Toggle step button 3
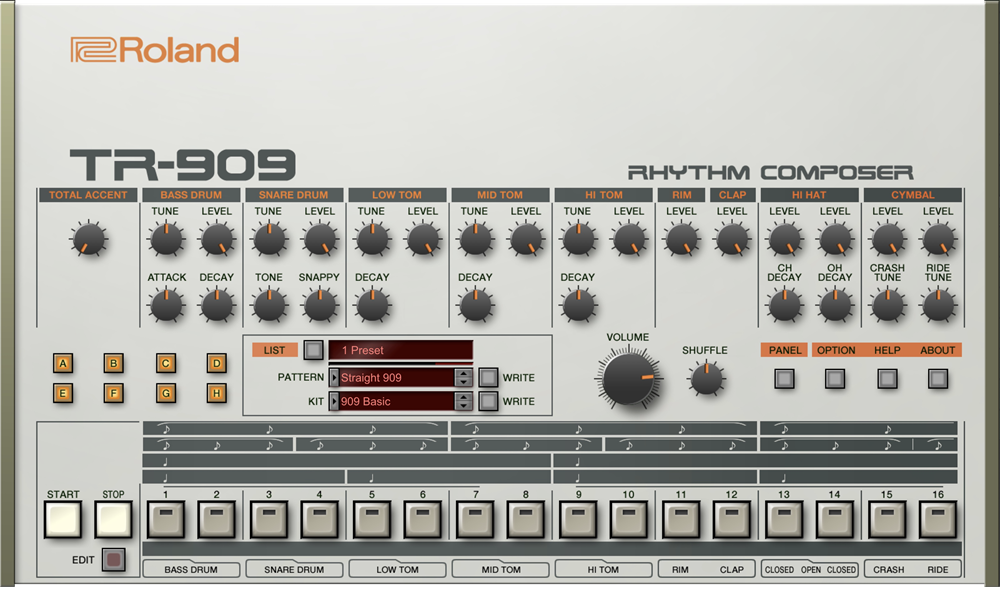 coord(269,519)
